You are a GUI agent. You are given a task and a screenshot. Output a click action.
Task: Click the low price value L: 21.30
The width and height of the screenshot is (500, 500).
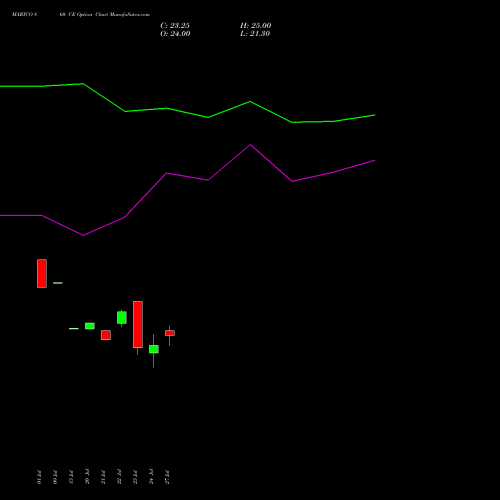coord(255,34)
